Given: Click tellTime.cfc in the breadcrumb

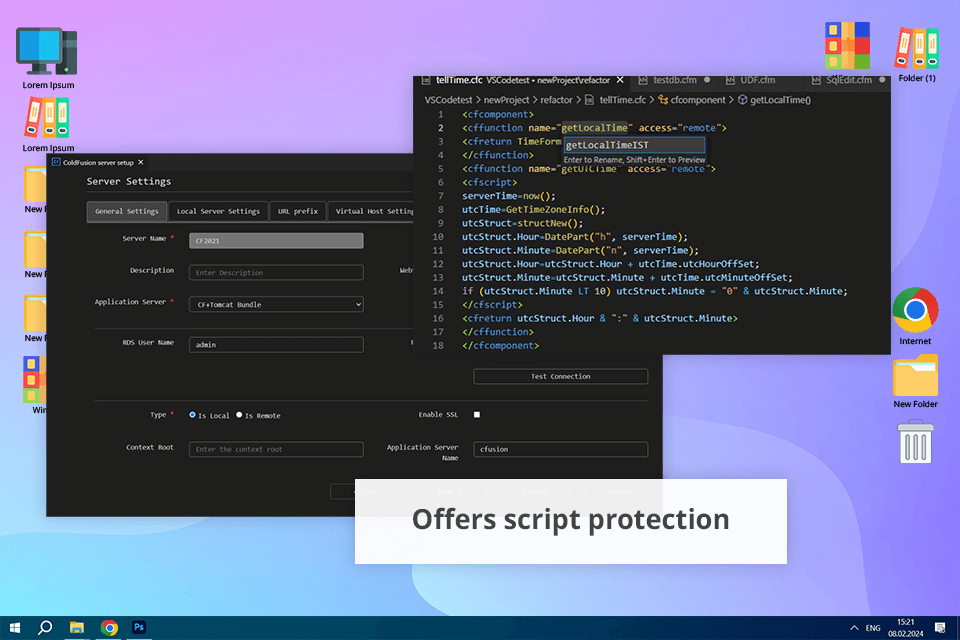Looking at the screenshot, I should 622,100.
